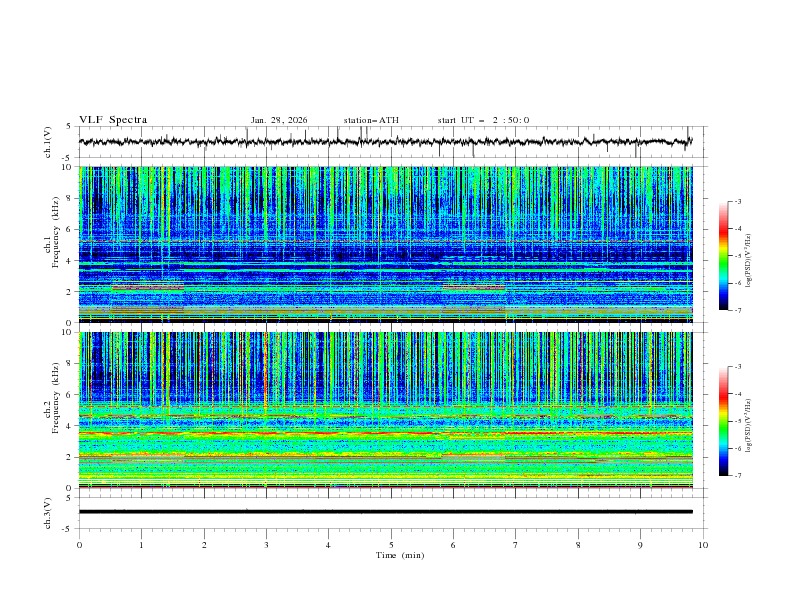Click the ch.3(V) axis label at bottom
792x612 pixels.
48,512
